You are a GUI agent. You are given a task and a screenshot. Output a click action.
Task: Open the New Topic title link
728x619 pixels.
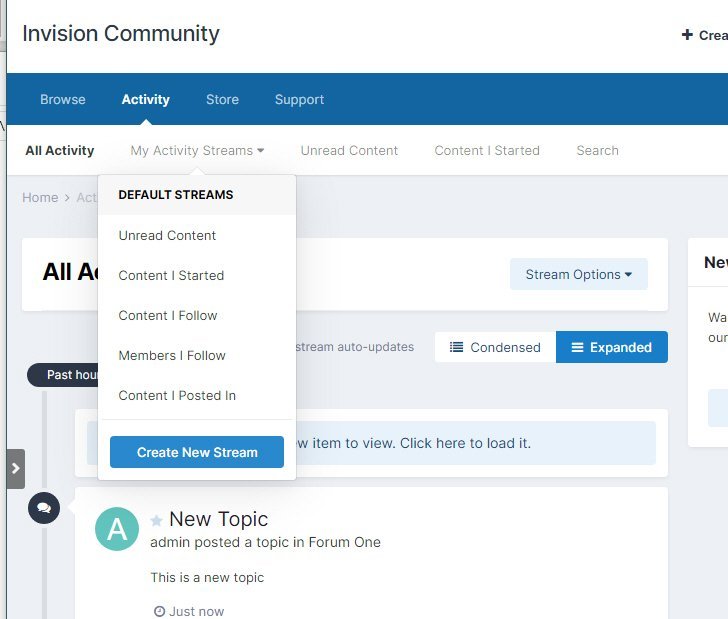pyautogui.click(x=218, y=519)
